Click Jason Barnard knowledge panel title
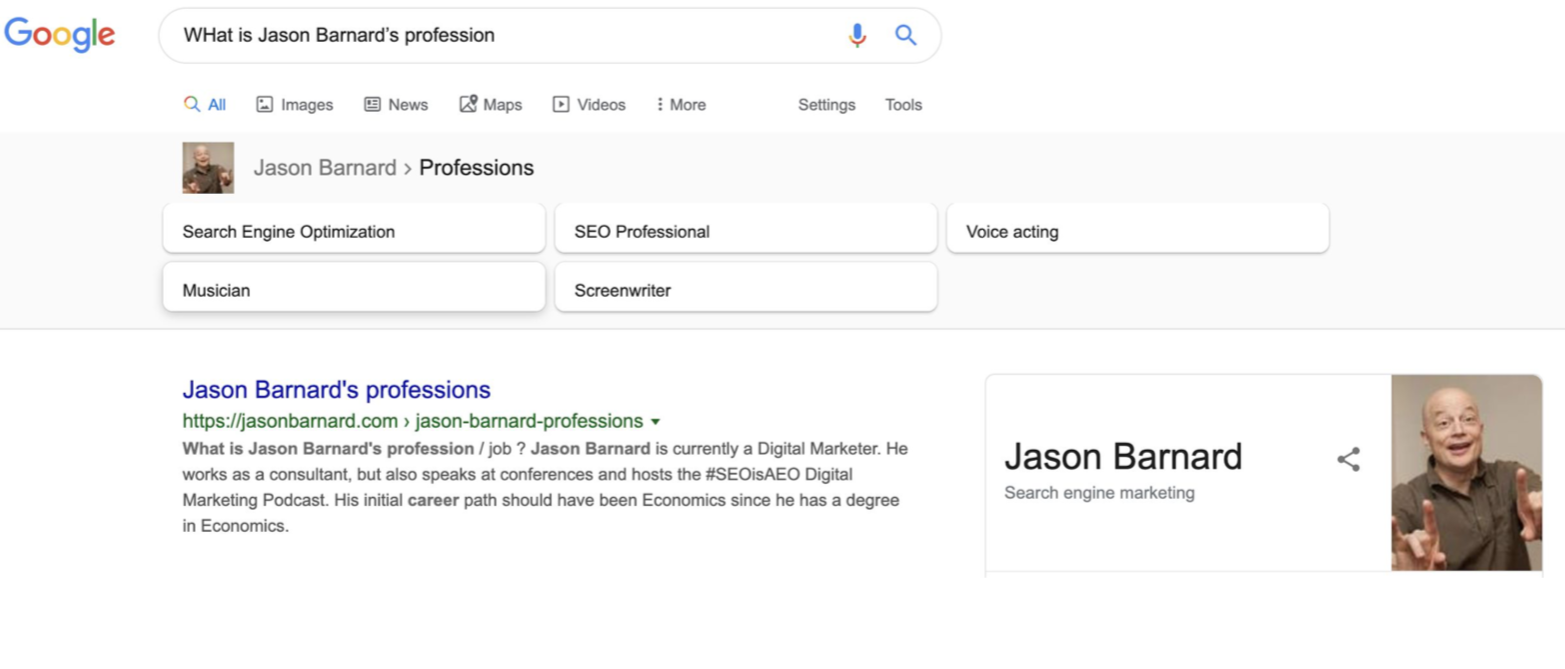The height and width of the screenshot is (669, 1565). tap(1123, 456)
